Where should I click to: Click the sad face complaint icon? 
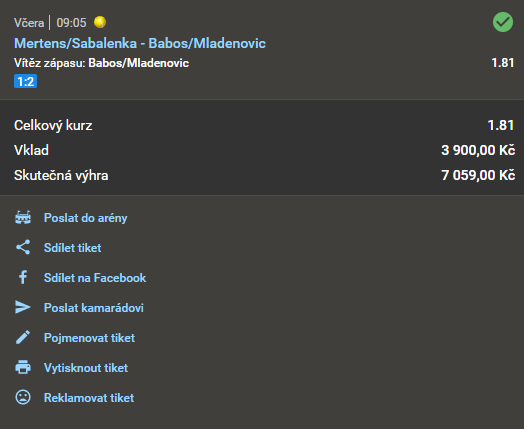coord(23,397)
